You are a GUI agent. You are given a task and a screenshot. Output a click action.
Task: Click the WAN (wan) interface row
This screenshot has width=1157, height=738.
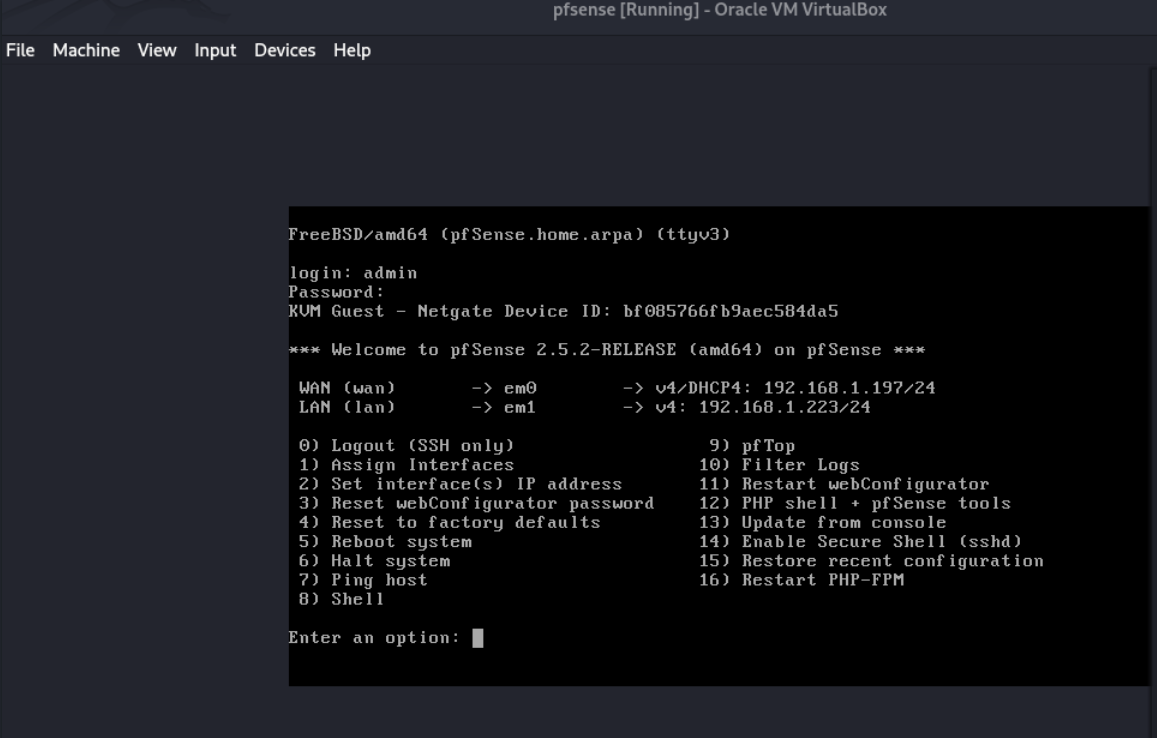point(617,388)
